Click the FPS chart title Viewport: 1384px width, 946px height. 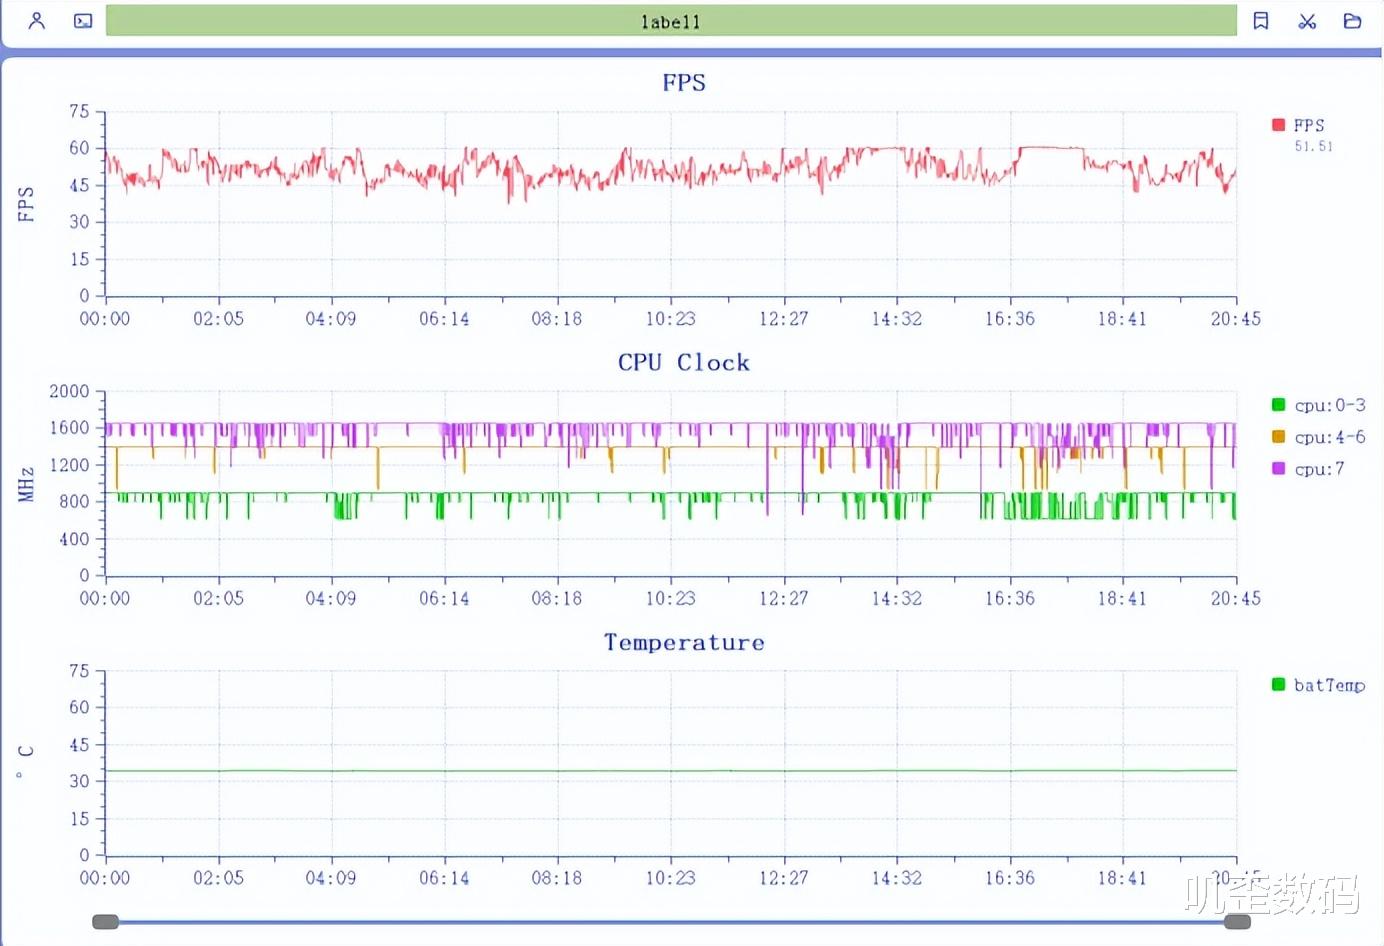click(x=684, y=83)
